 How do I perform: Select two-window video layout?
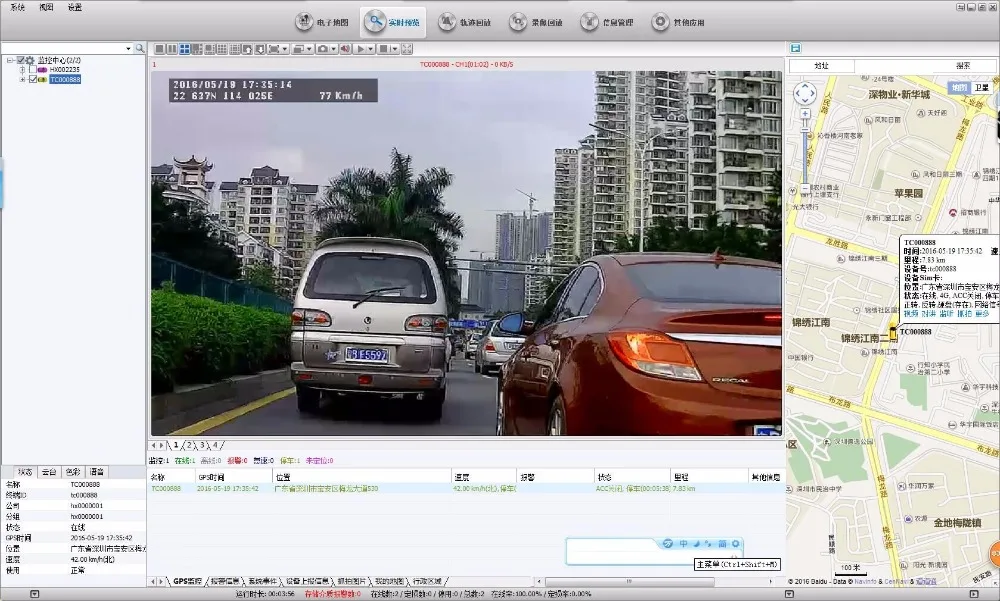(172, 49)
